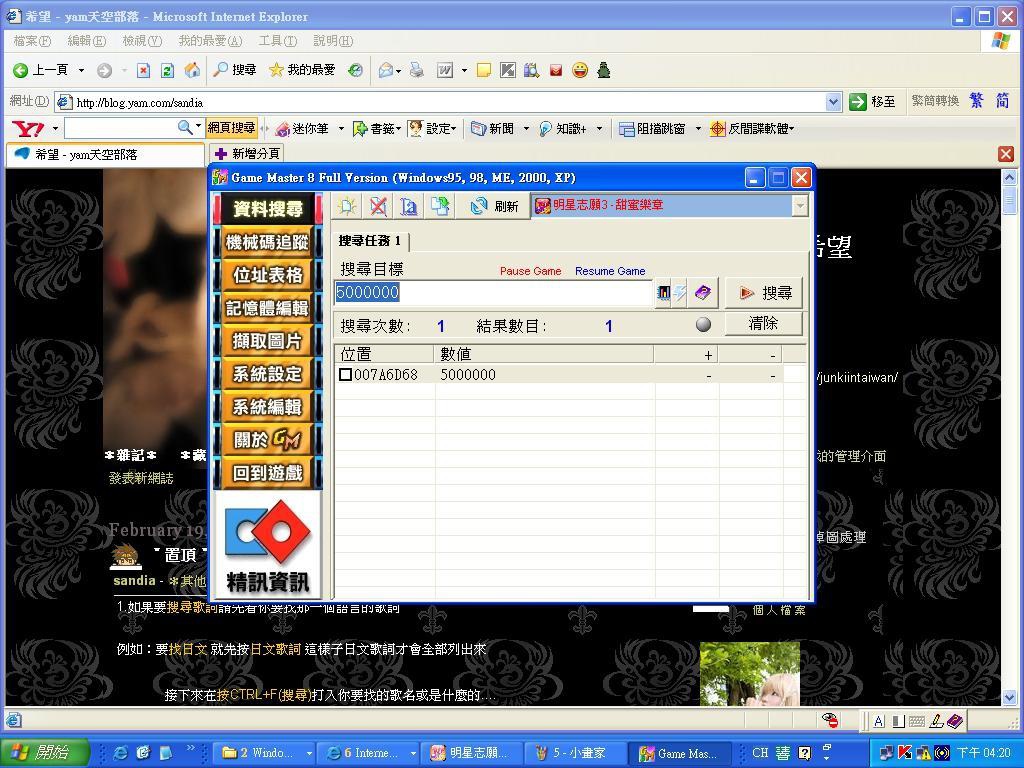The image size is (1024, 768).
Task: Click the purple help book icon beside search field
Action: pos(703,293)
